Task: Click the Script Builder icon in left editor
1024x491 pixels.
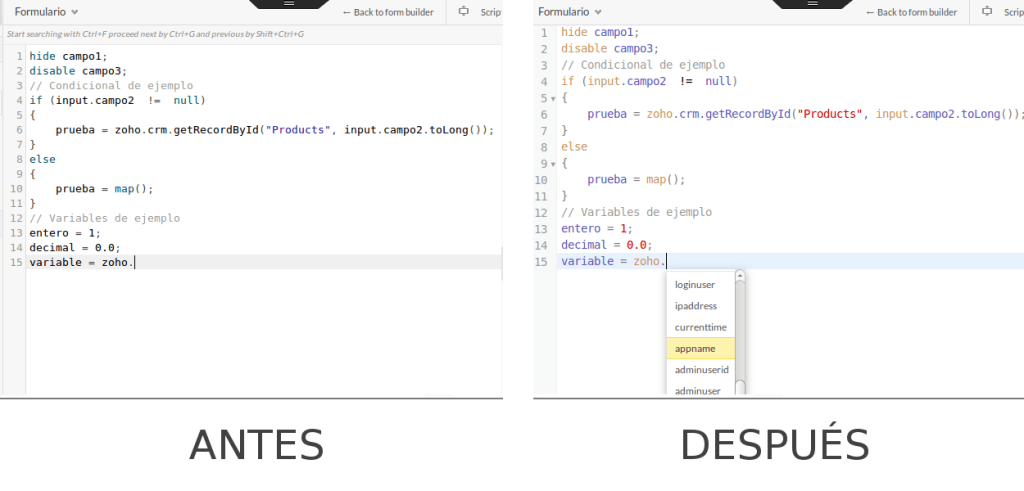Action: tap(464, 12)
